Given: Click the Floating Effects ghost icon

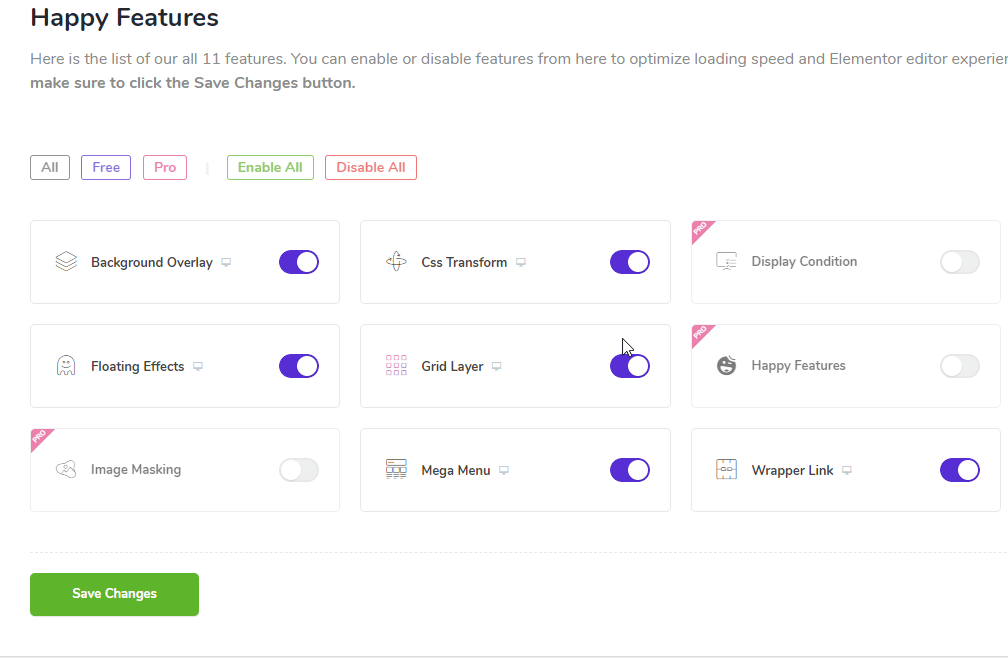Looking at the screenshot, I should 66,366.
